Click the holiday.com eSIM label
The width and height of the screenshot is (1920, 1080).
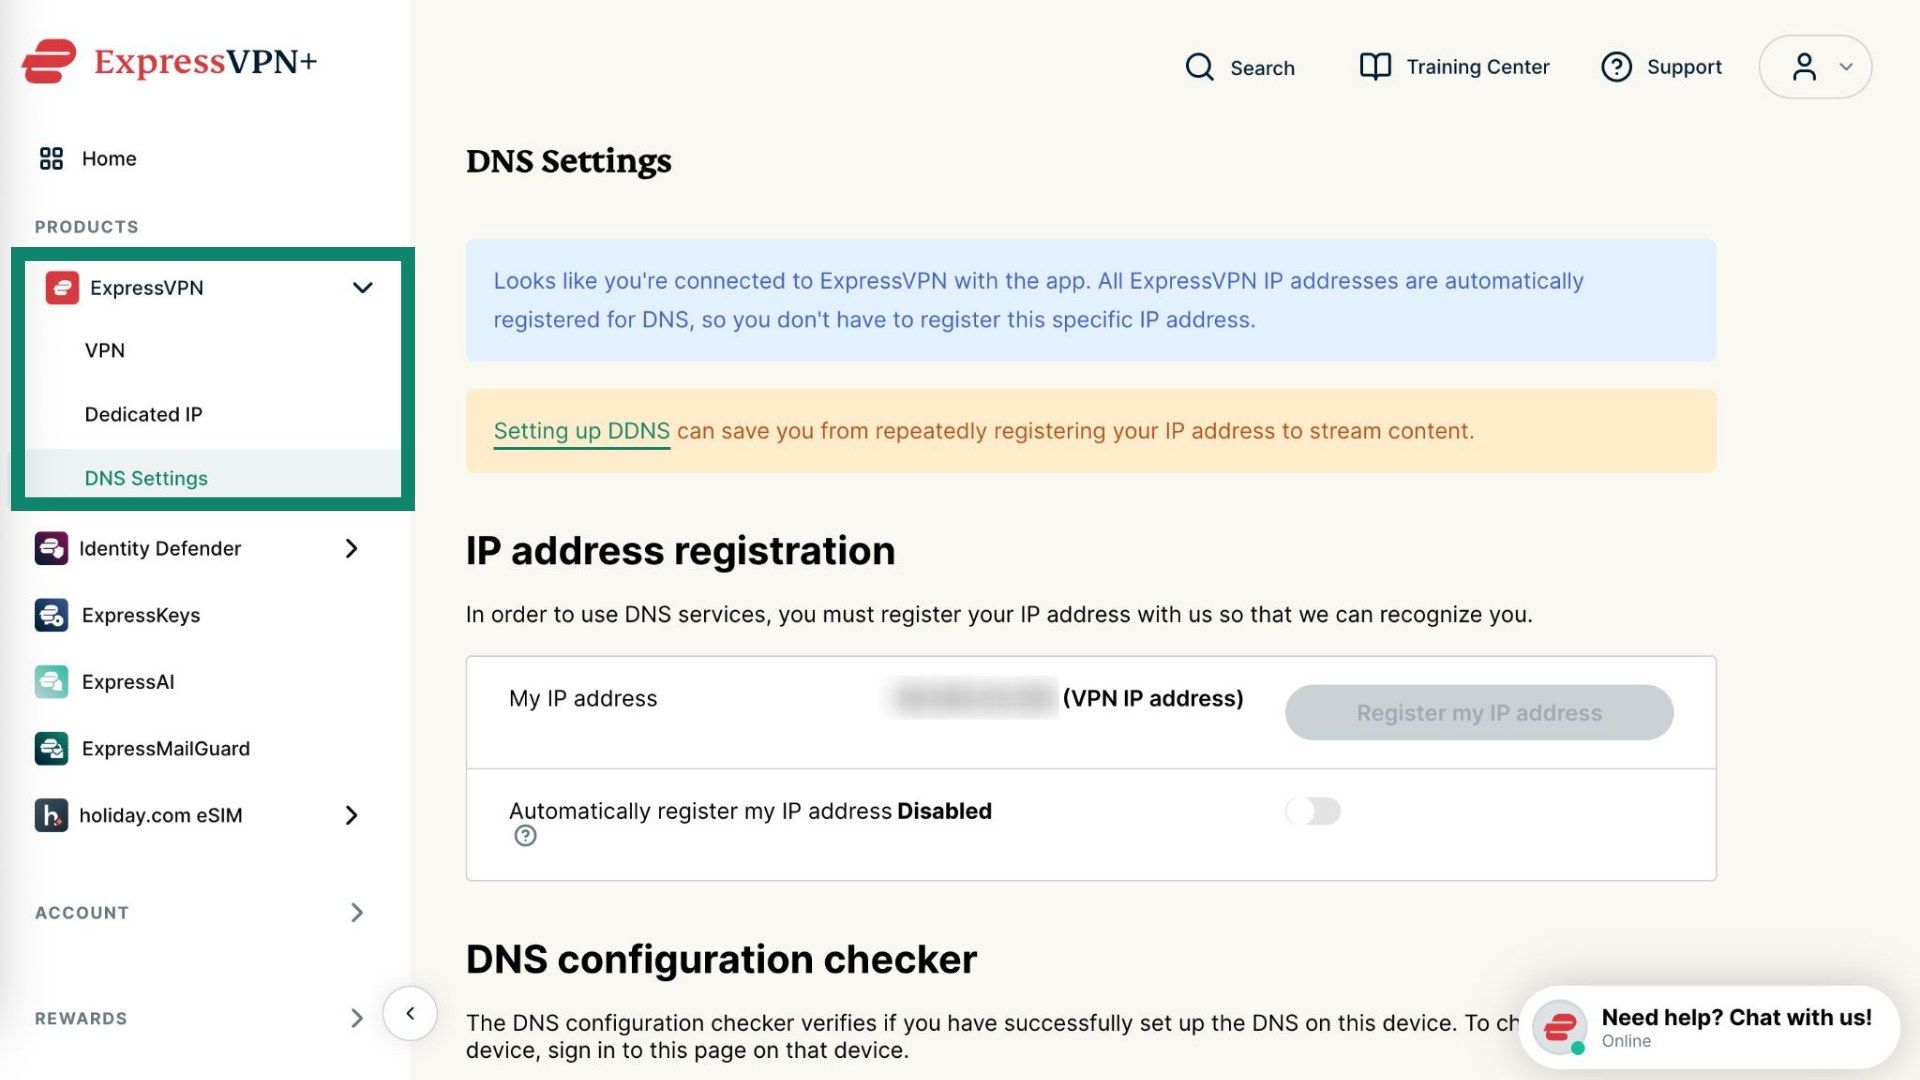(x=160, y=816)
